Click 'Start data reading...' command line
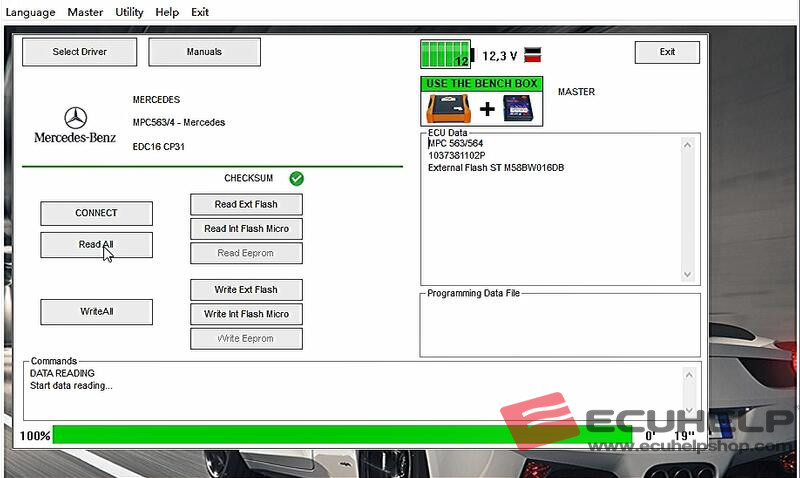 pyautogui.click(x=71, y=386)
